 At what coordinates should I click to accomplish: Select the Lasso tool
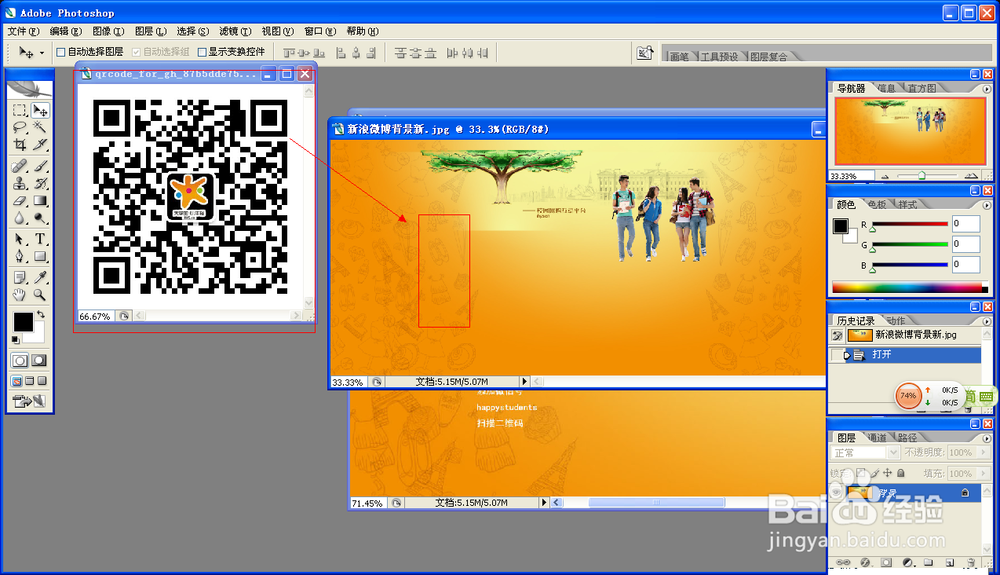(x=20, y=127)
